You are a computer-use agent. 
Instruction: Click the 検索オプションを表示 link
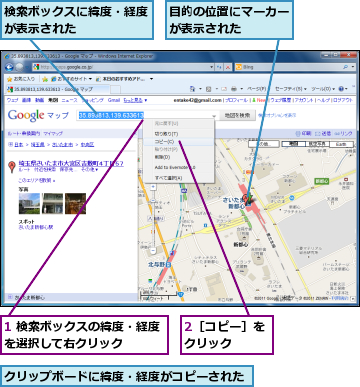tap(277, 116)
